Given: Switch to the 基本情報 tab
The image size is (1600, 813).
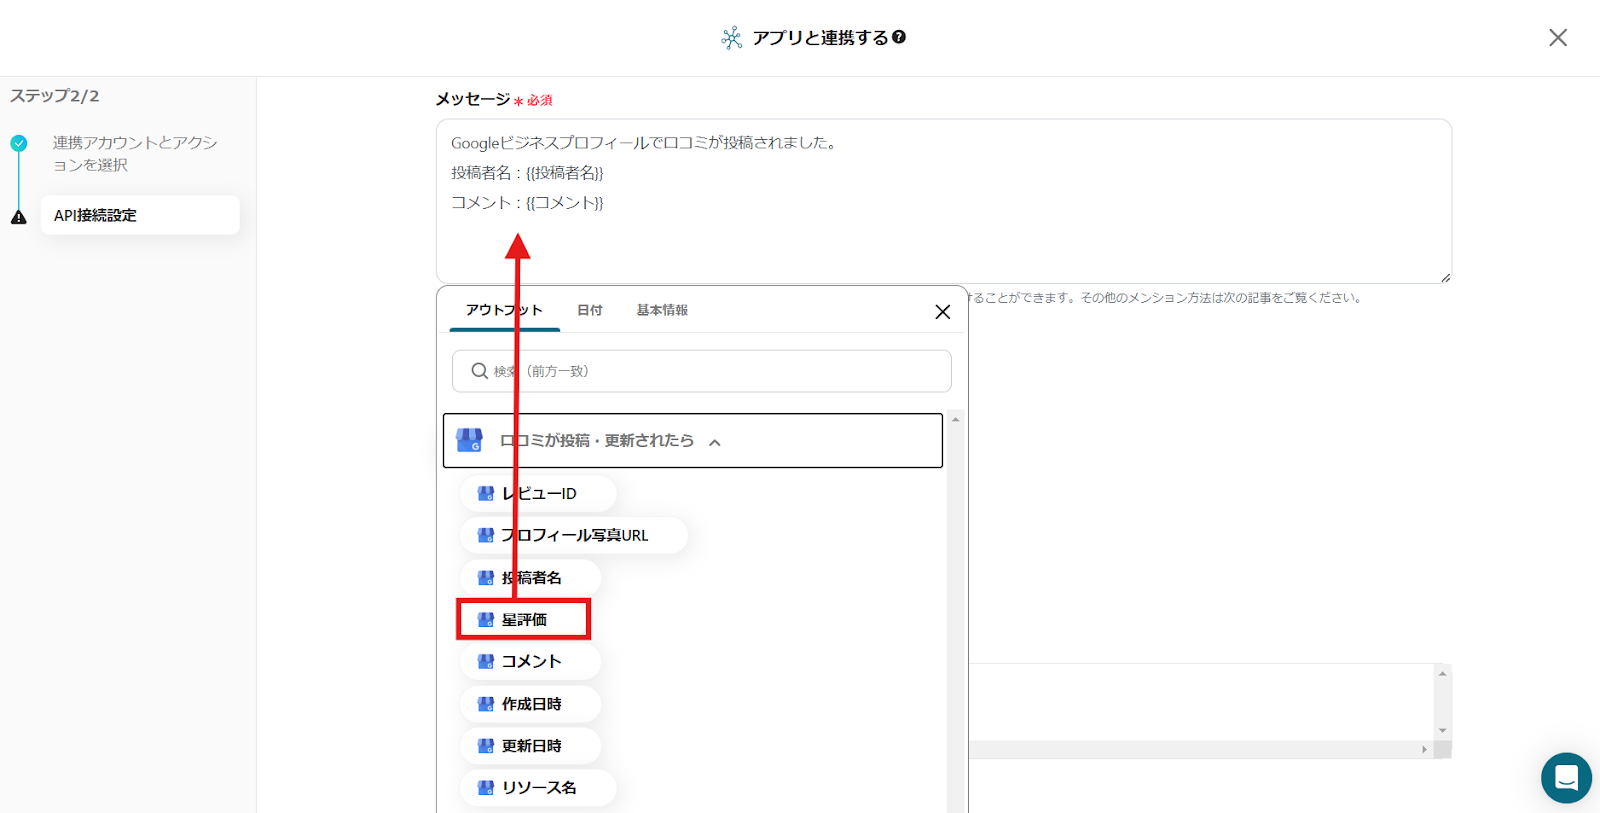Looking at the screenshot, I should [662, 310].
